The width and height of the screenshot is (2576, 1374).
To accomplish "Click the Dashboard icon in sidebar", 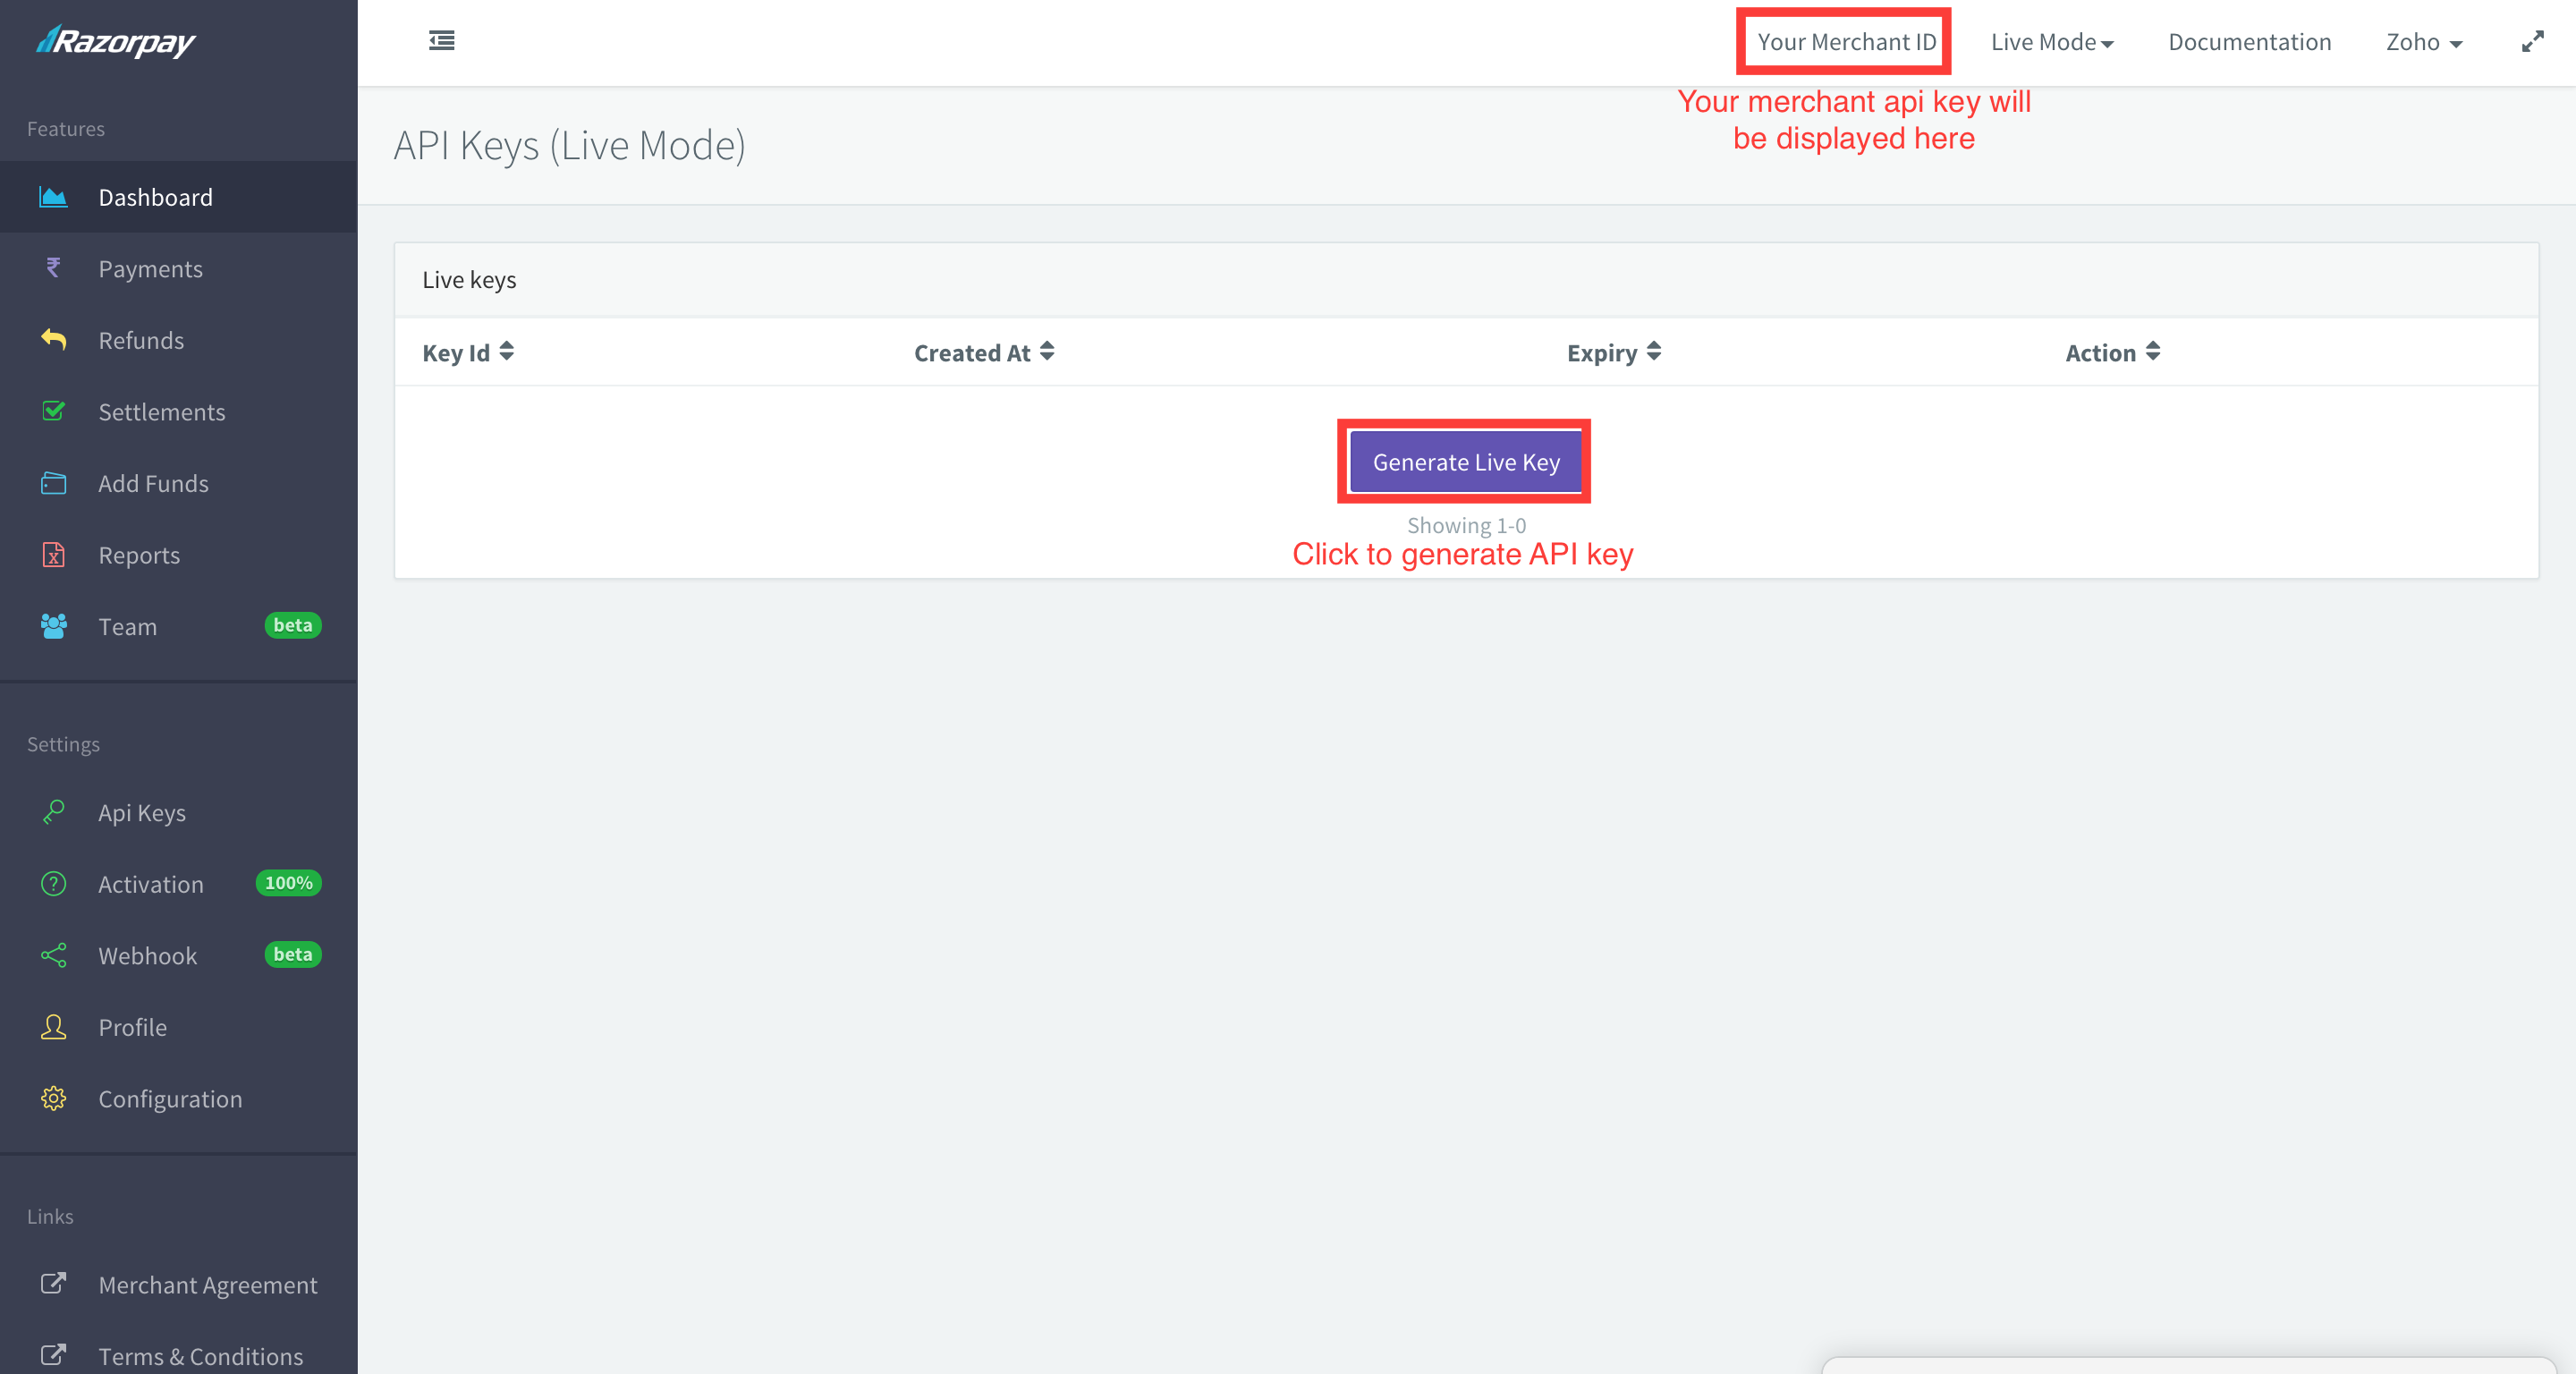I will [51, 196].
